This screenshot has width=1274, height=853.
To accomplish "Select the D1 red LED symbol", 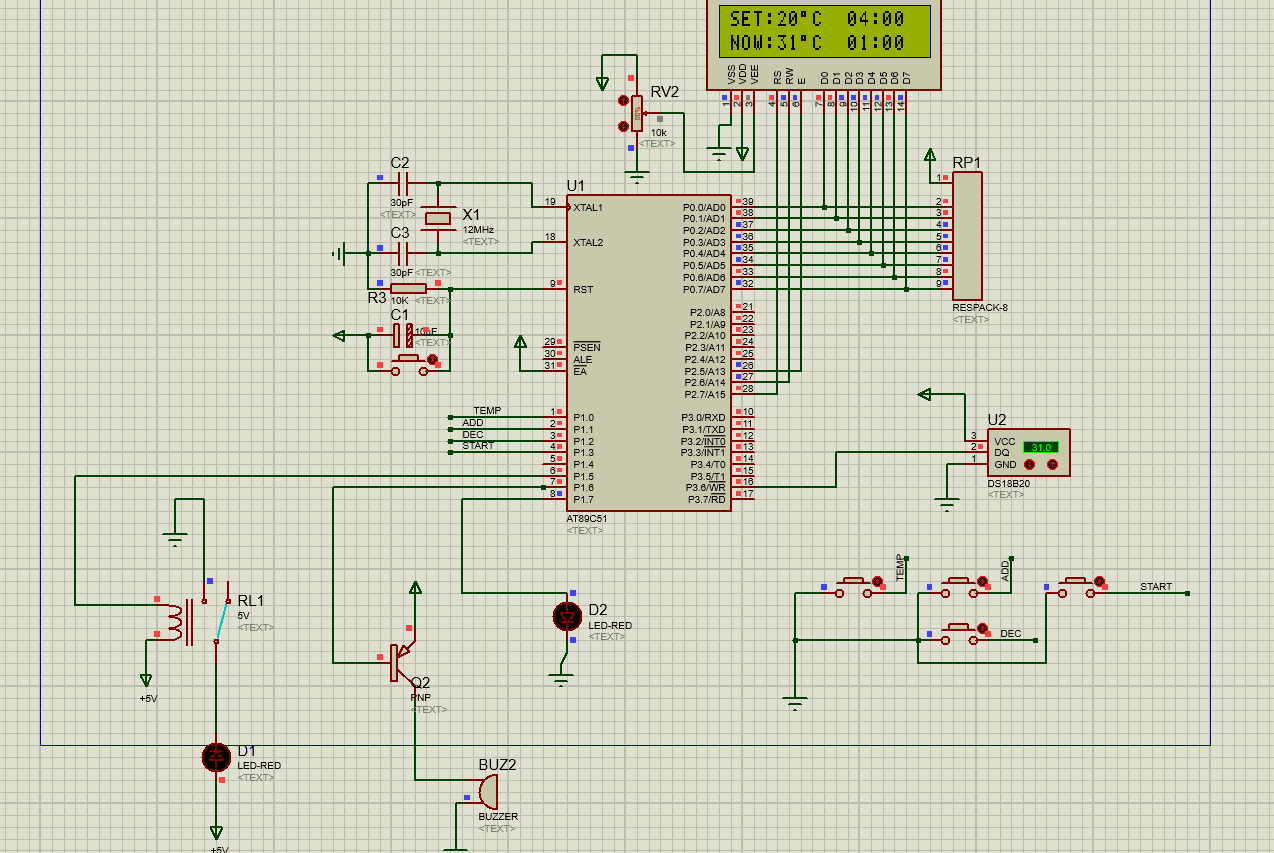I will [216, 757].
